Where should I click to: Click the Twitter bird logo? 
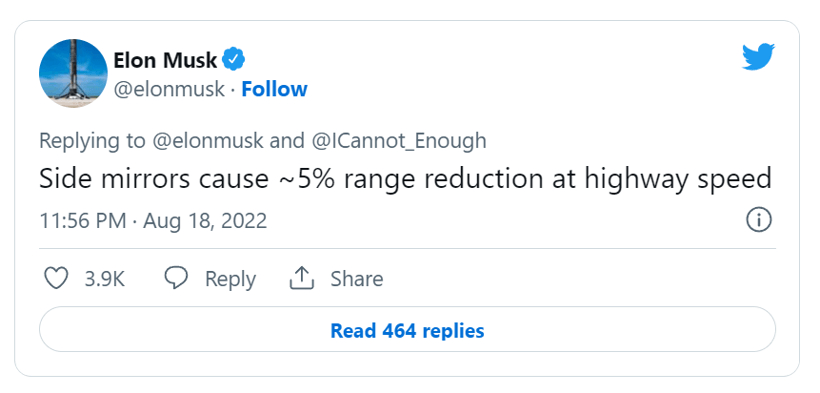coord(758,57)
